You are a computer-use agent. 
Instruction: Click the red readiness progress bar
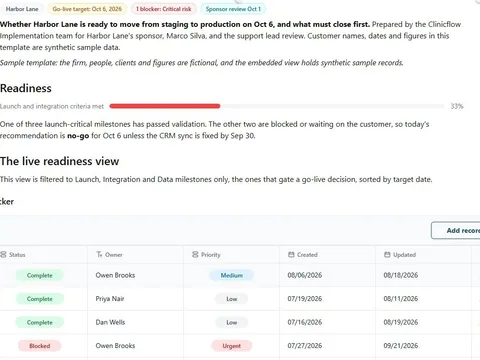click(x=165, y=106)
